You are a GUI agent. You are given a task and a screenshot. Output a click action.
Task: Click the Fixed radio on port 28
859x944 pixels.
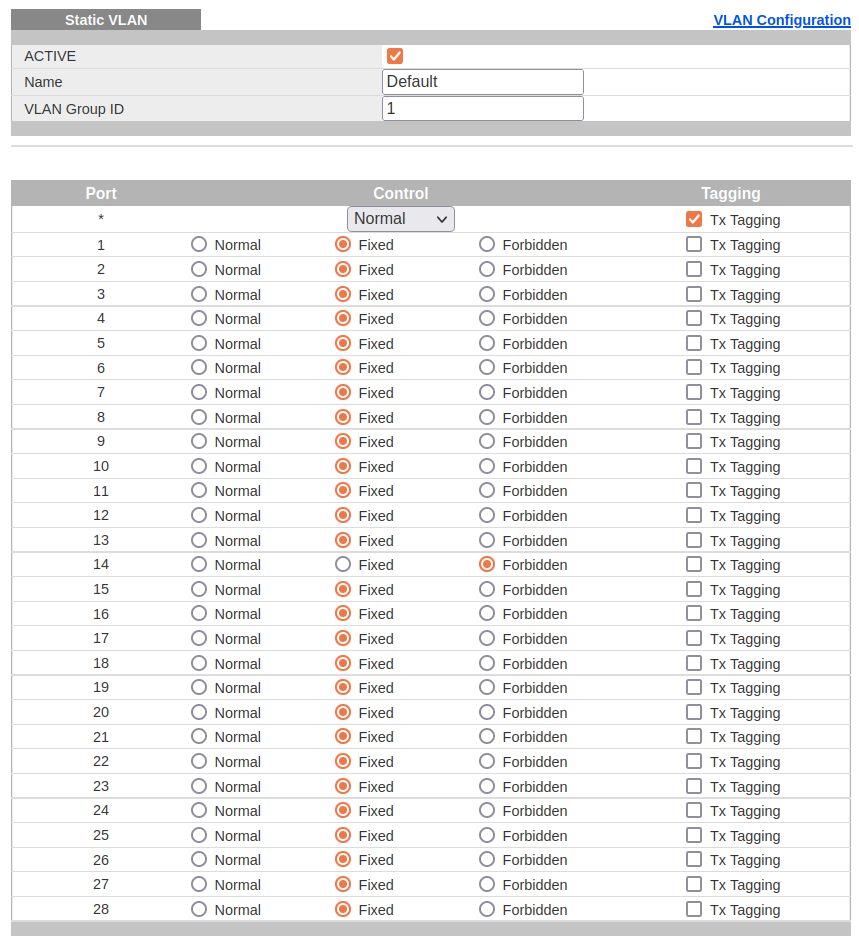coord(343,909)
